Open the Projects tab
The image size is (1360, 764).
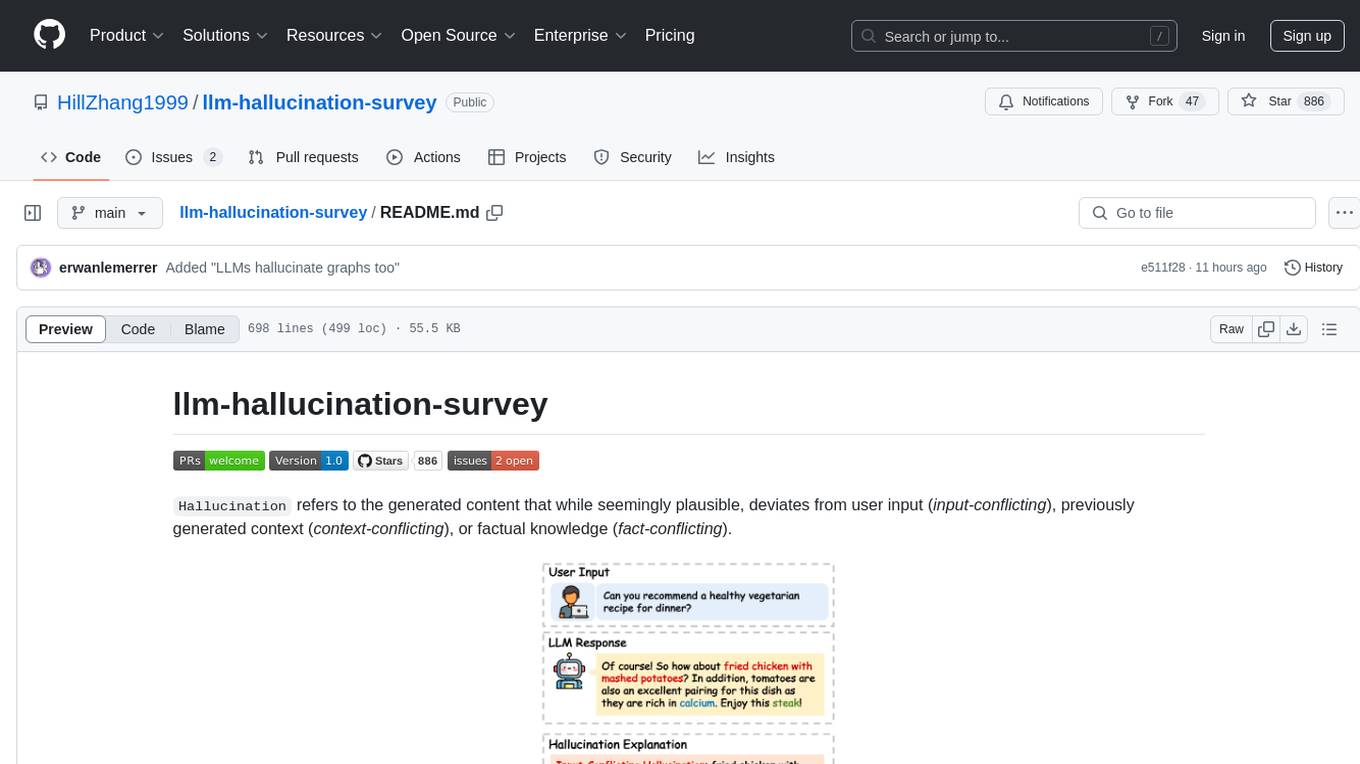(x=527, y=157)
